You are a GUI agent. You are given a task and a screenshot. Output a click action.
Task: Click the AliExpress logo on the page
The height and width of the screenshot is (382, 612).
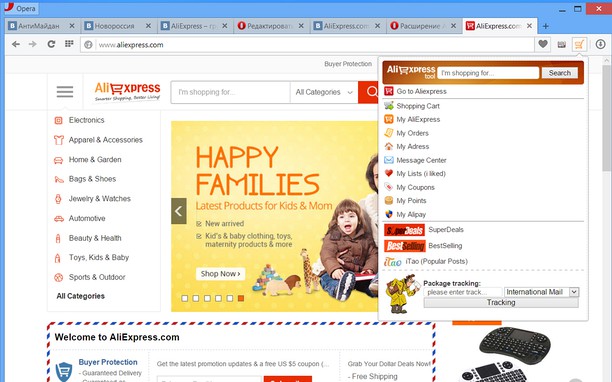pyautogui.click(x=128, y=91)
